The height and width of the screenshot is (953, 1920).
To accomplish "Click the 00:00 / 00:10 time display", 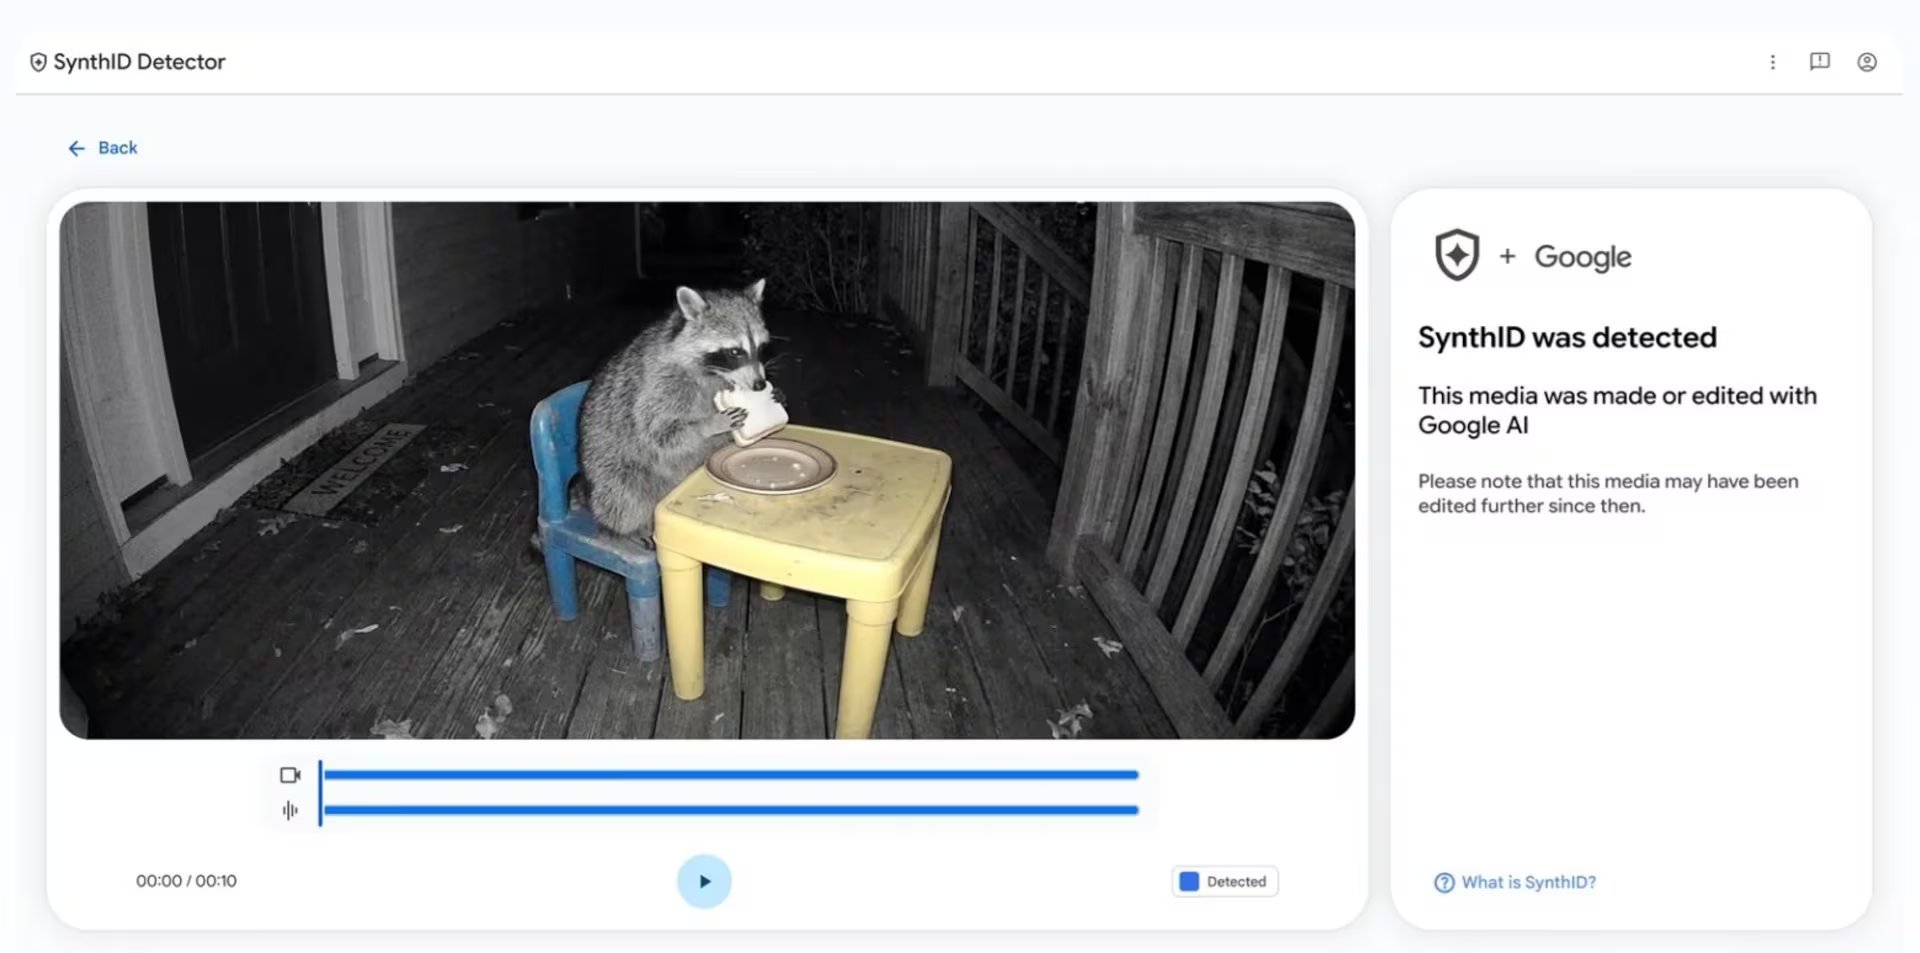I will click(186, 881).
